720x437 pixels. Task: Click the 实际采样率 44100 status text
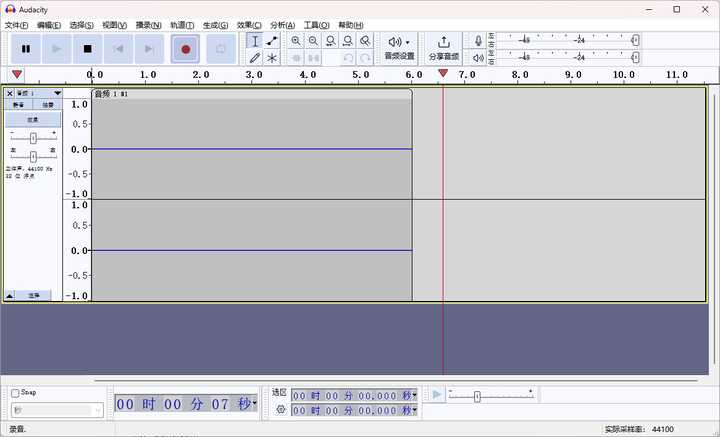(639, 430)
